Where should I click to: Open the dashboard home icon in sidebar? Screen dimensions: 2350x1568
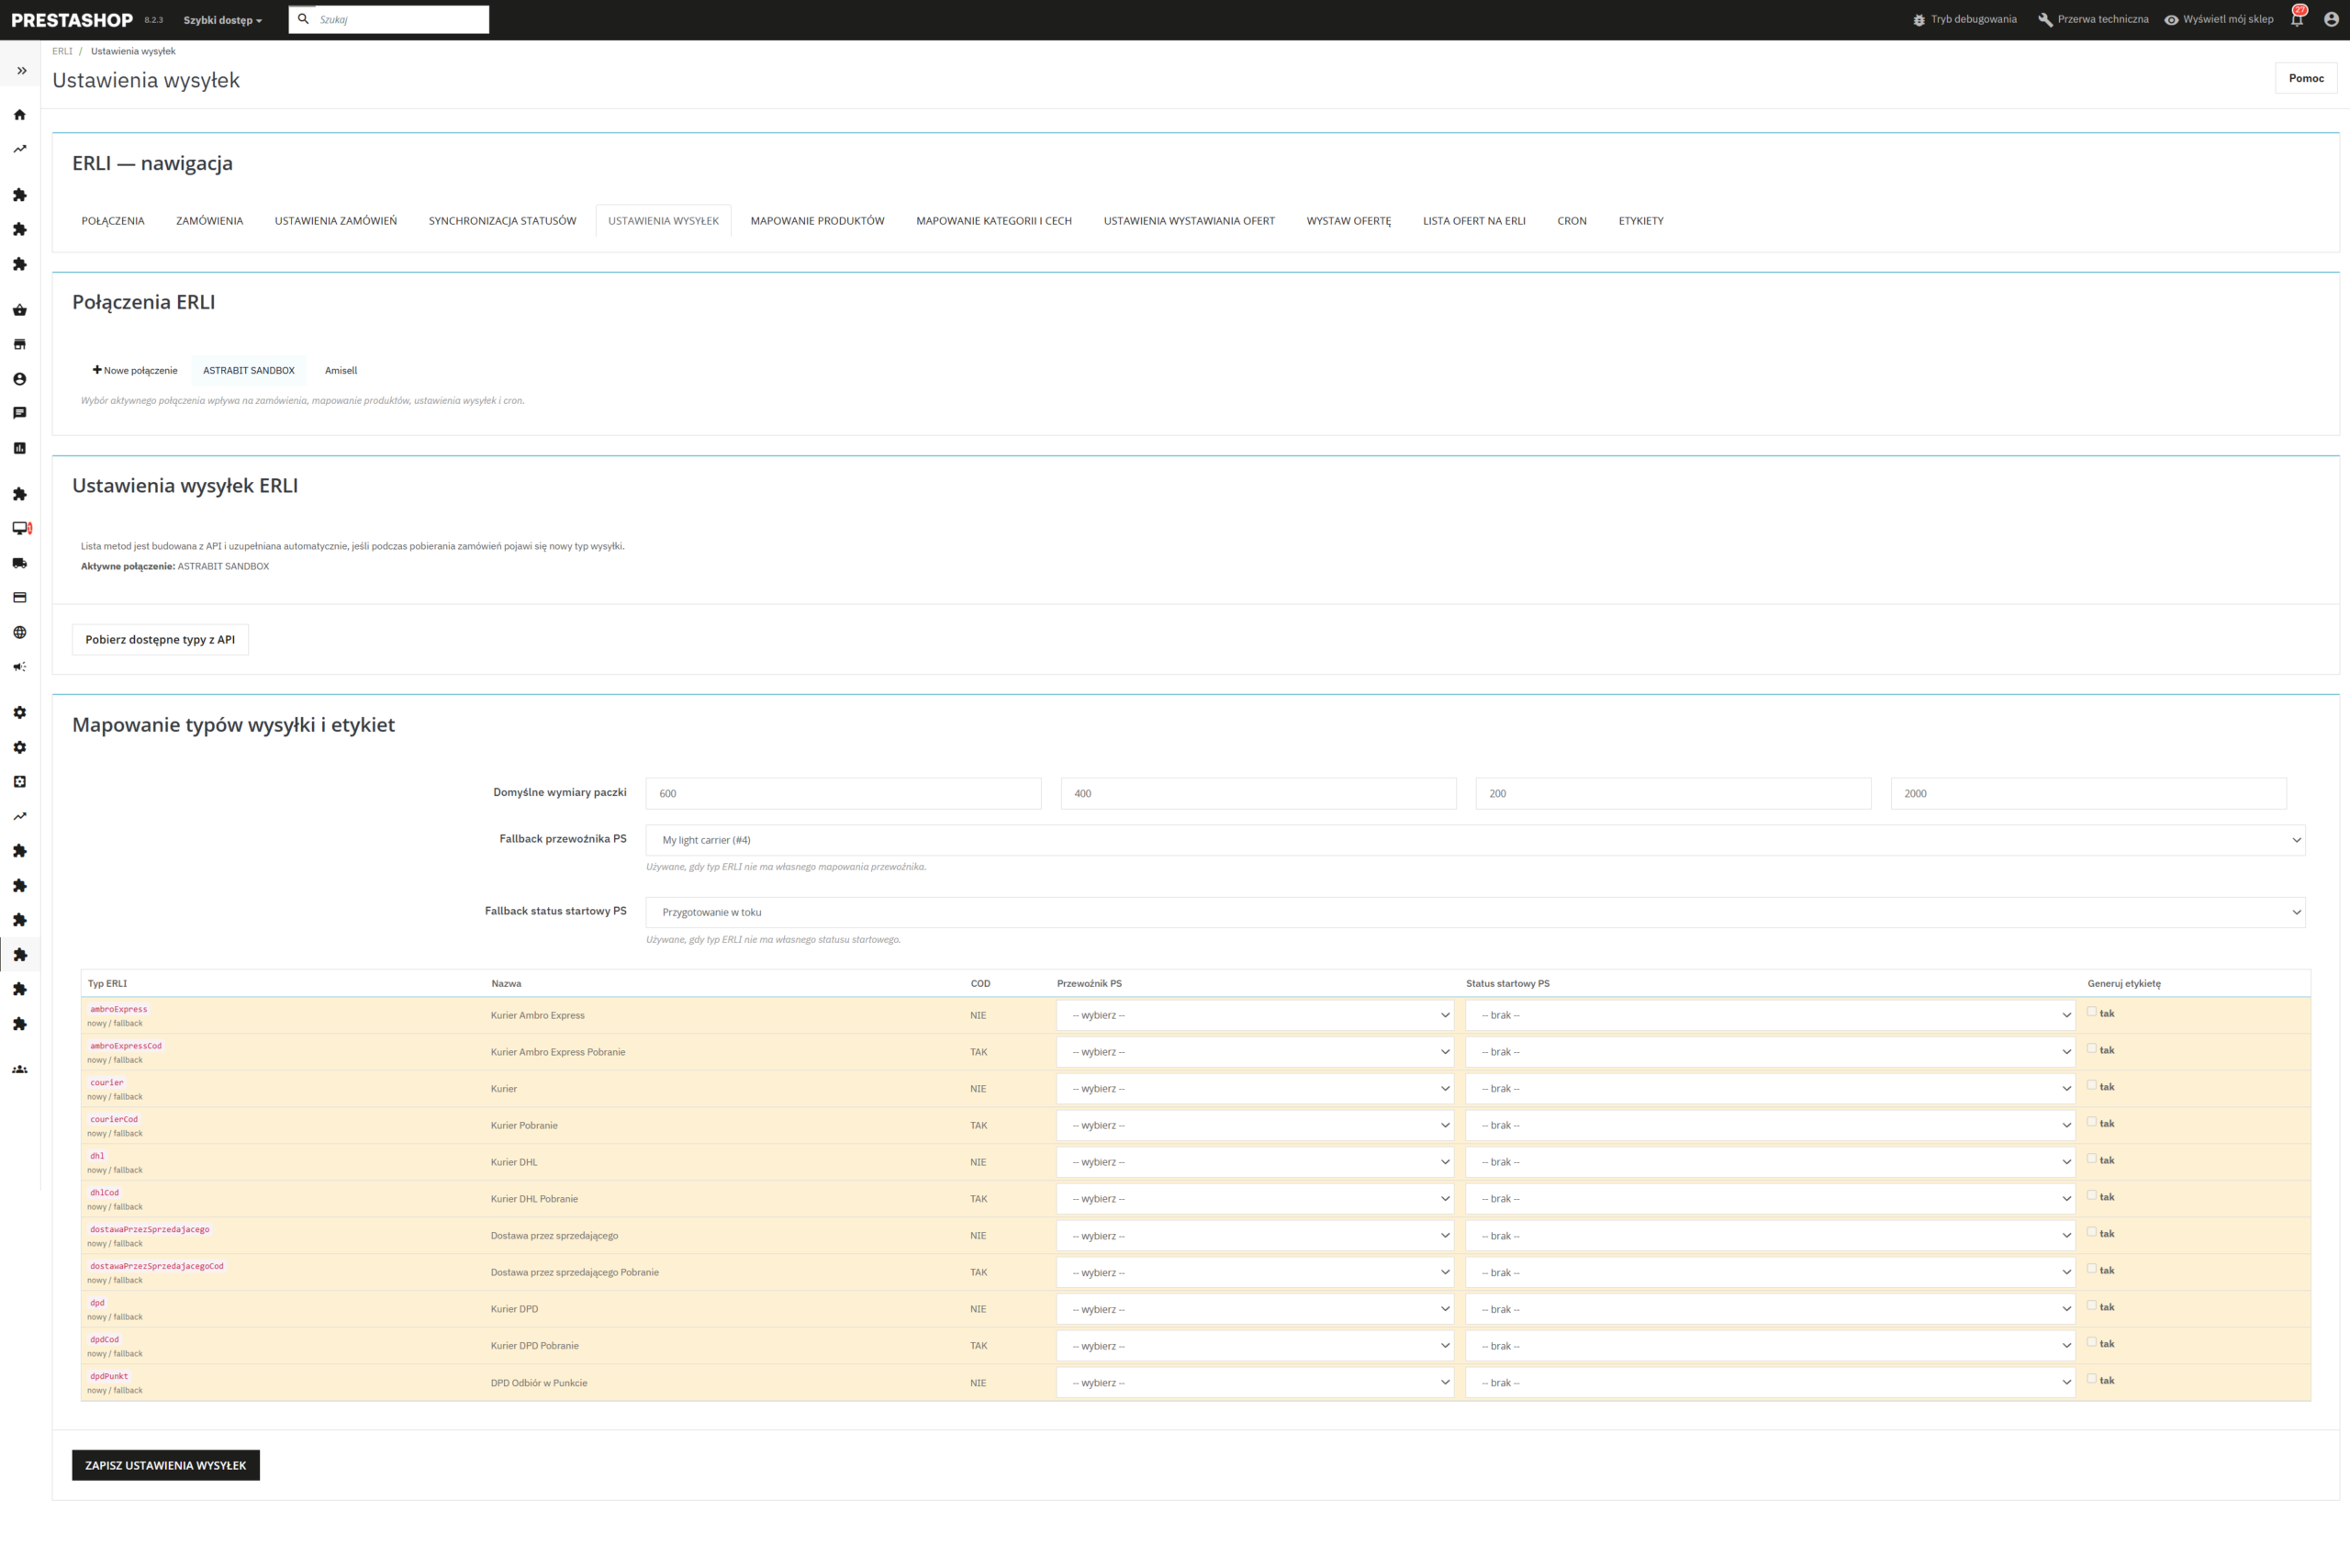pyautogui.click(x=20, y=115)
